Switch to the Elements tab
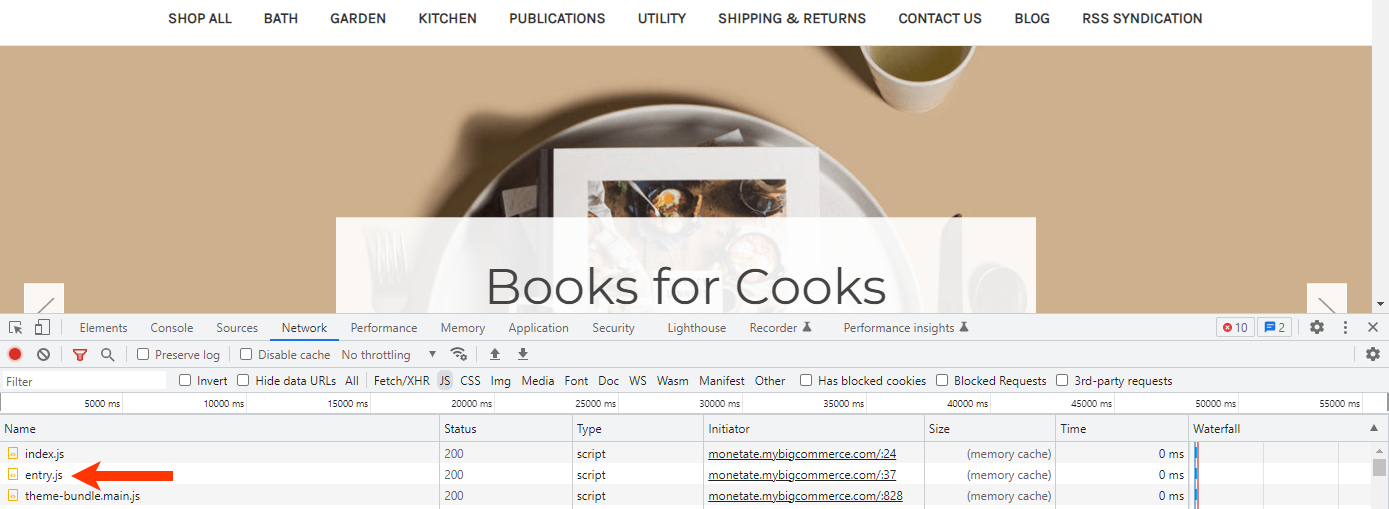 tap(104, 327)
